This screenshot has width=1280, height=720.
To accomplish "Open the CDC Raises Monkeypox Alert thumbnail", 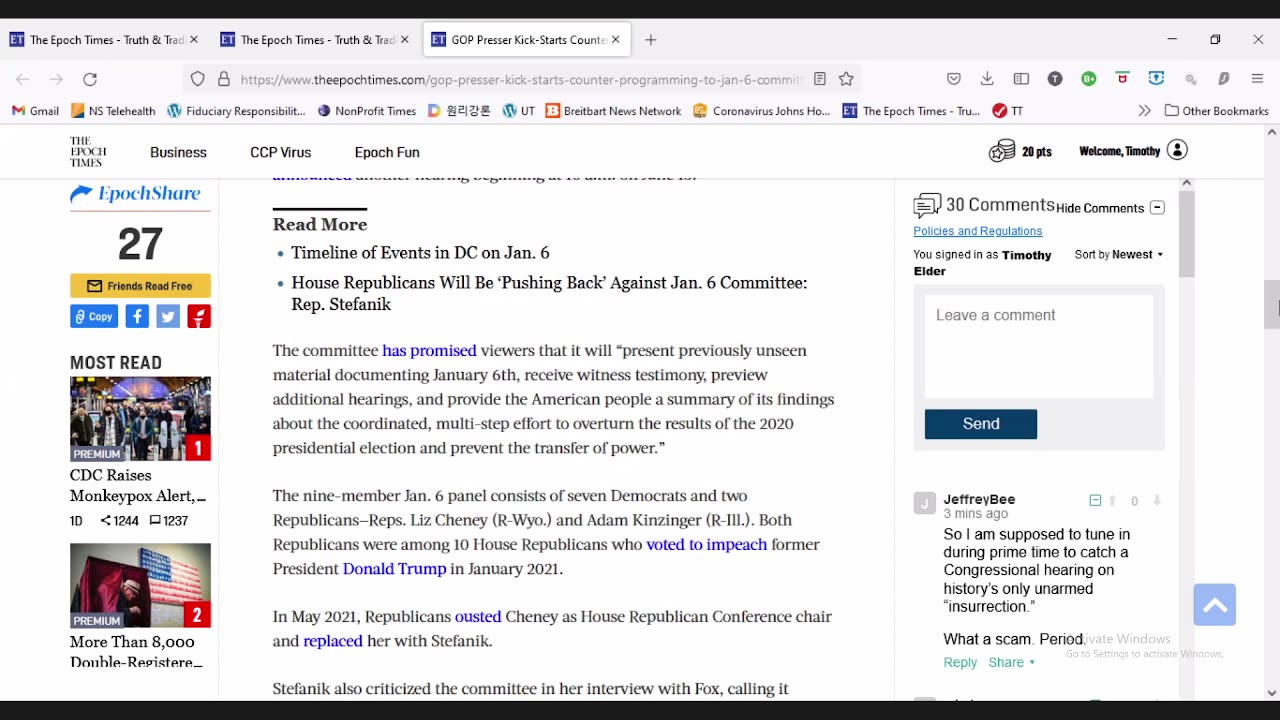I will pos(140,418).
